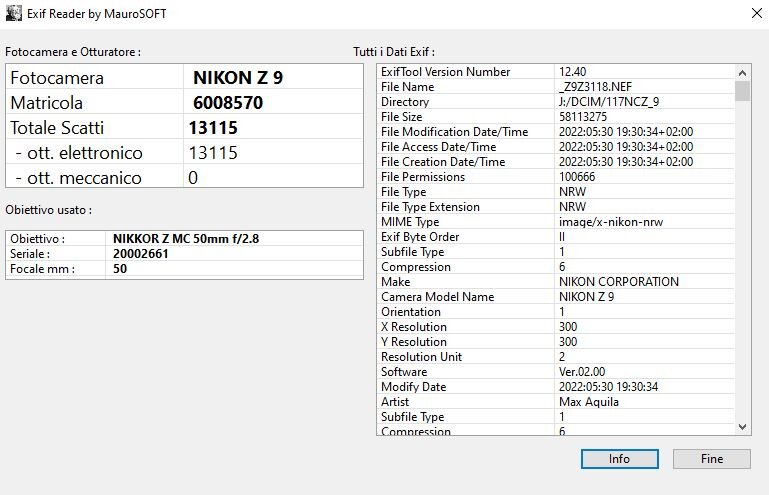769x495 pixels.
Task: Click the Fine button
Action: click(x=712, y=459)
